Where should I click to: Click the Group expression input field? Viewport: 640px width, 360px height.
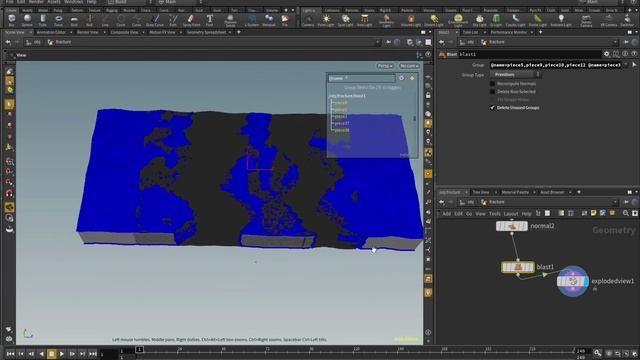click(556, 65)
